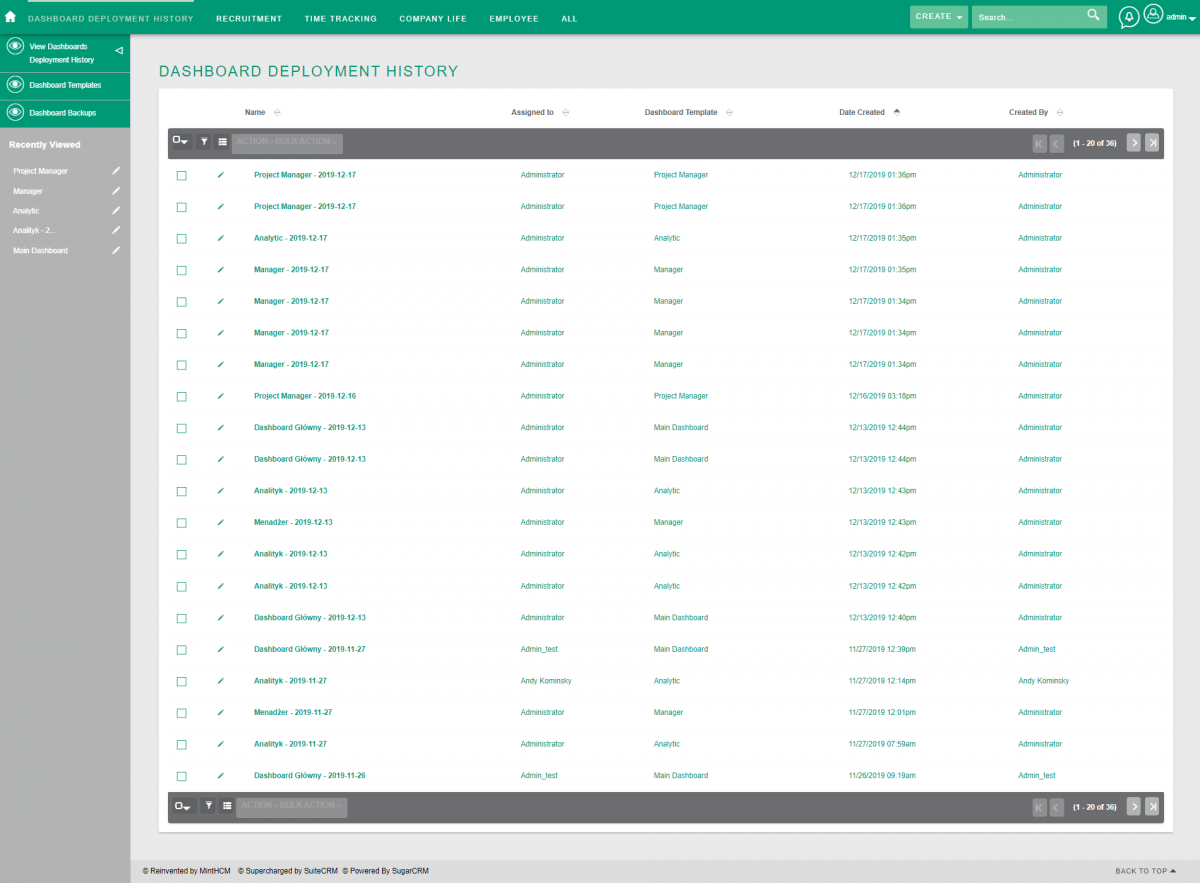Click Back To Top link
The width and height of the screenshot is (1200, 883).
(x=1146, y=871)
